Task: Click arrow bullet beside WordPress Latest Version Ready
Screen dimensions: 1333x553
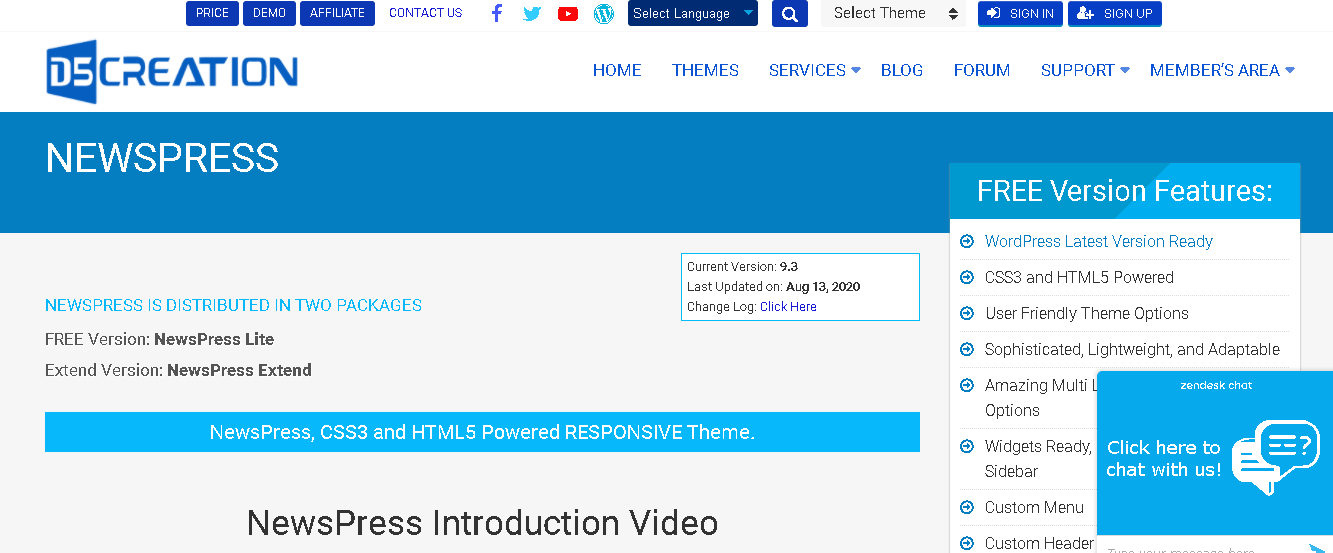Action: pyautogui.click(x=967, y=241)
